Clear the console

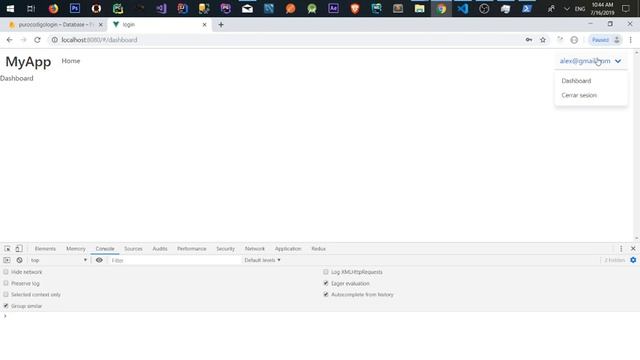click(x=19, y=260)
